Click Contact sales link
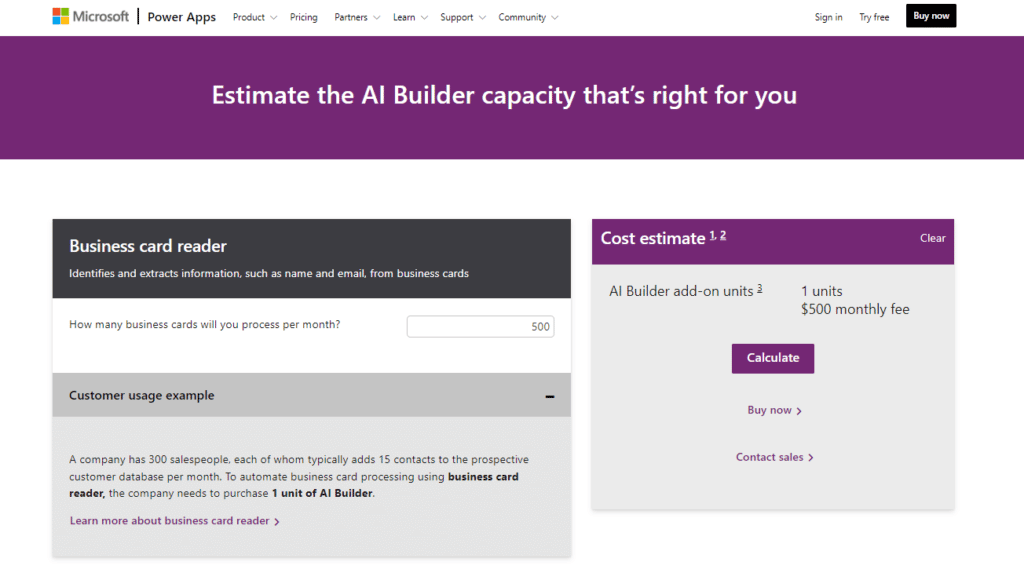Viewport: 1024px width, 573px height. (775, 457)
